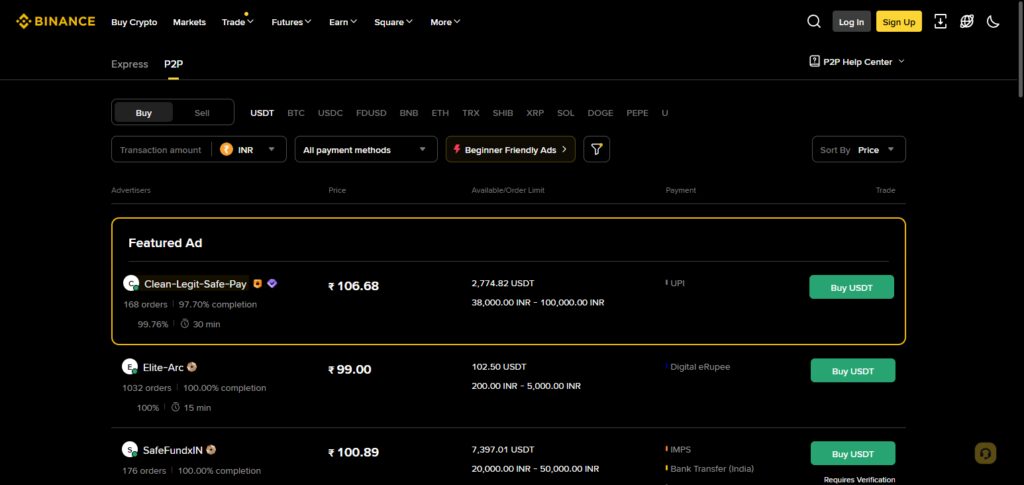This screenshot has height=485, width=1024.
Task: Click Clean-Legit-Safe-Pay purple verified badge
Action: (x=272, y=283)
